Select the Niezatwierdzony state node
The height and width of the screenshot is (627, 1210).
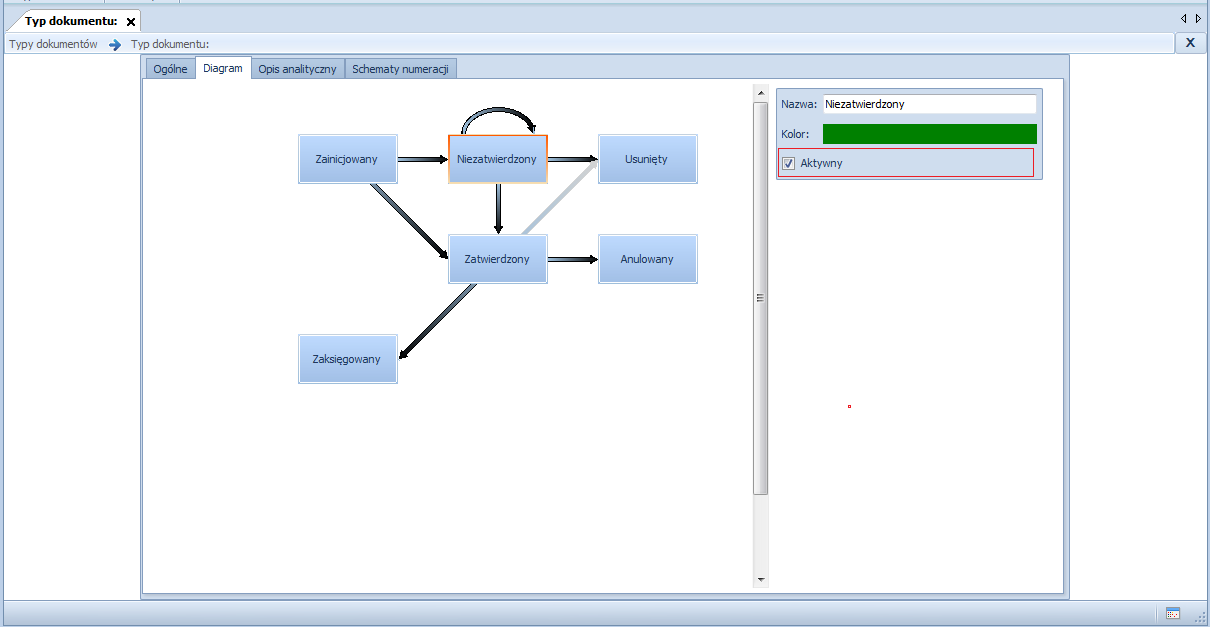click(498, 159)
